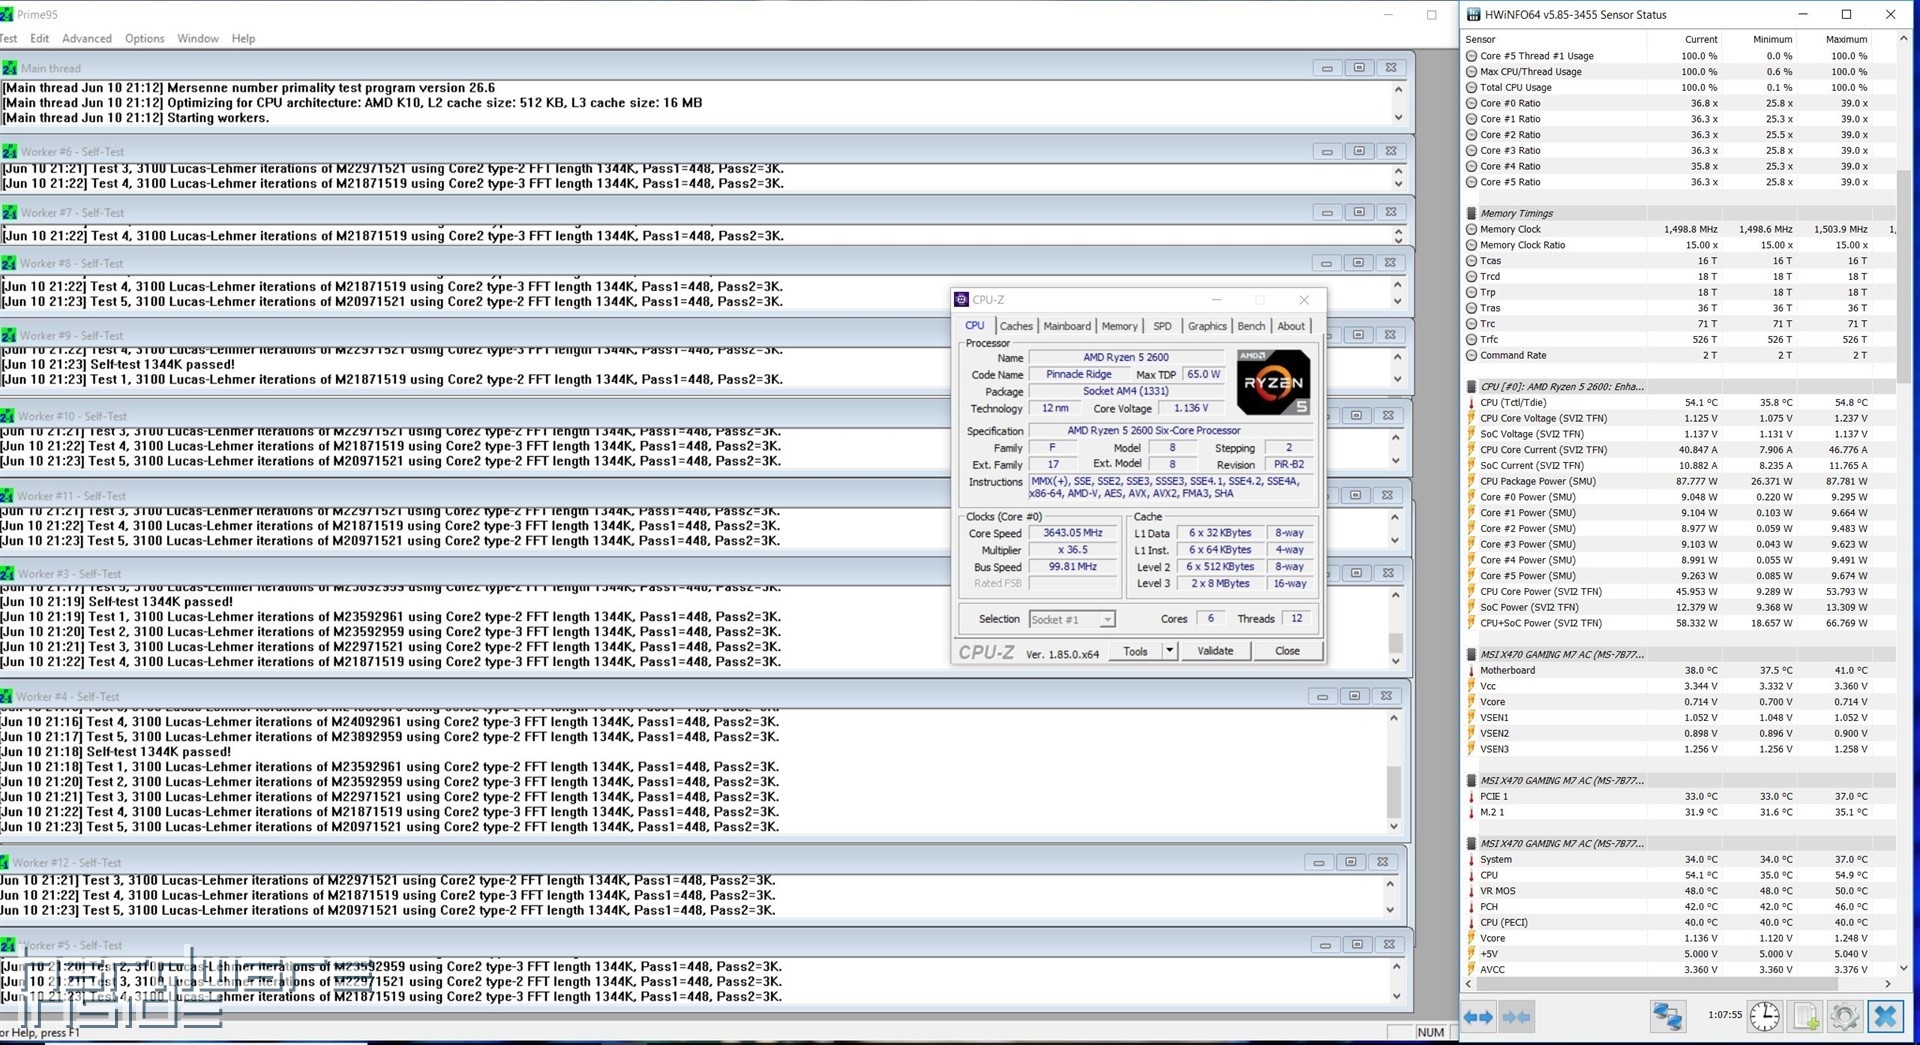Select the SoC Voltage (SVI2 TFN) row

pos(1679,434)
